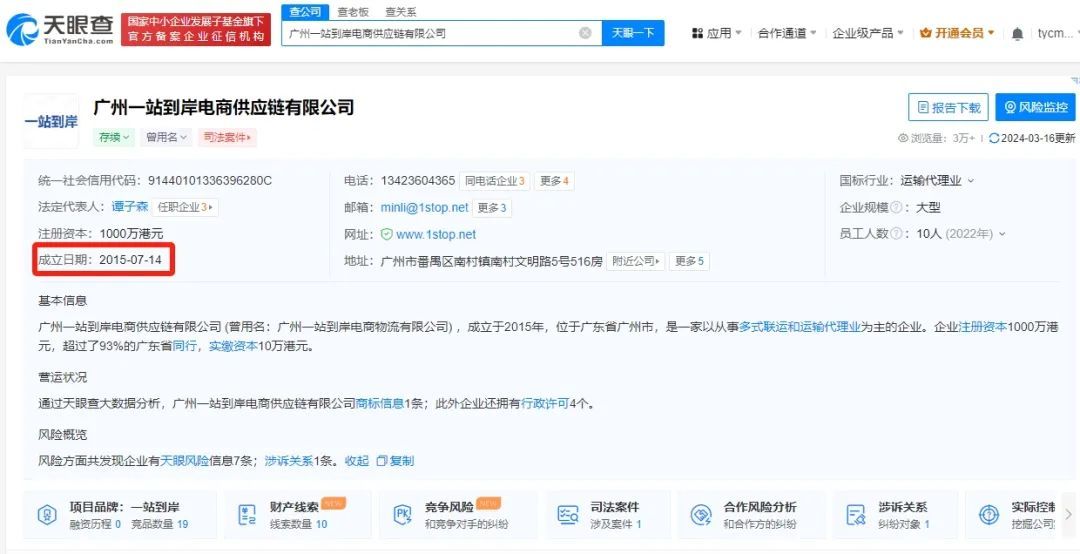Open the 天眼风险 link
Screen dimensions: 1080x554
185,461
